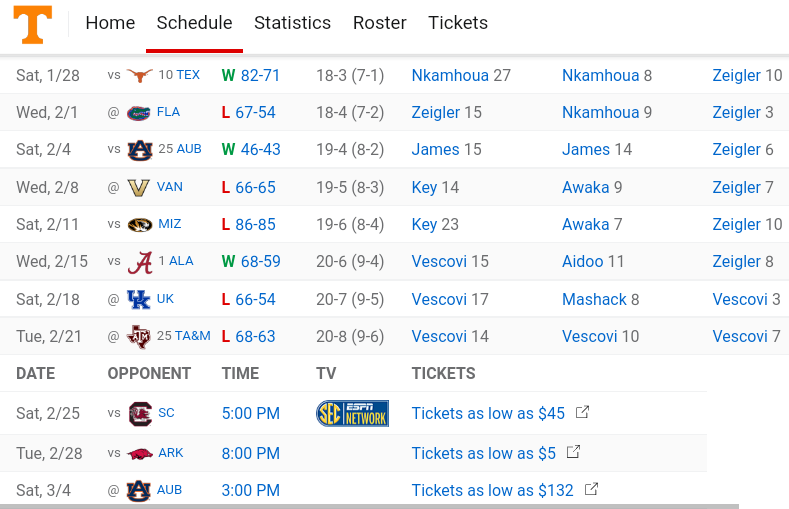Click the Texas Longhorns team logo
The image size is (789, 509).
[139, 75]
